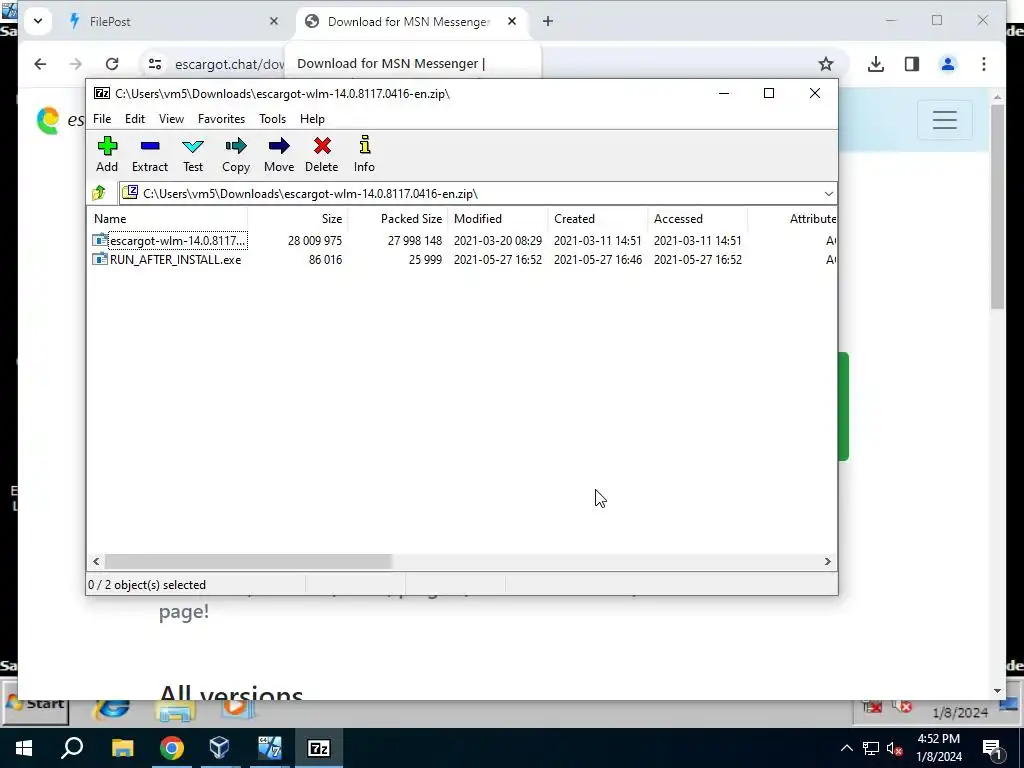Click the horizontal scrollbar right arrow
The height and width of the screenshot is (768, 1024).
pos(827,562)
